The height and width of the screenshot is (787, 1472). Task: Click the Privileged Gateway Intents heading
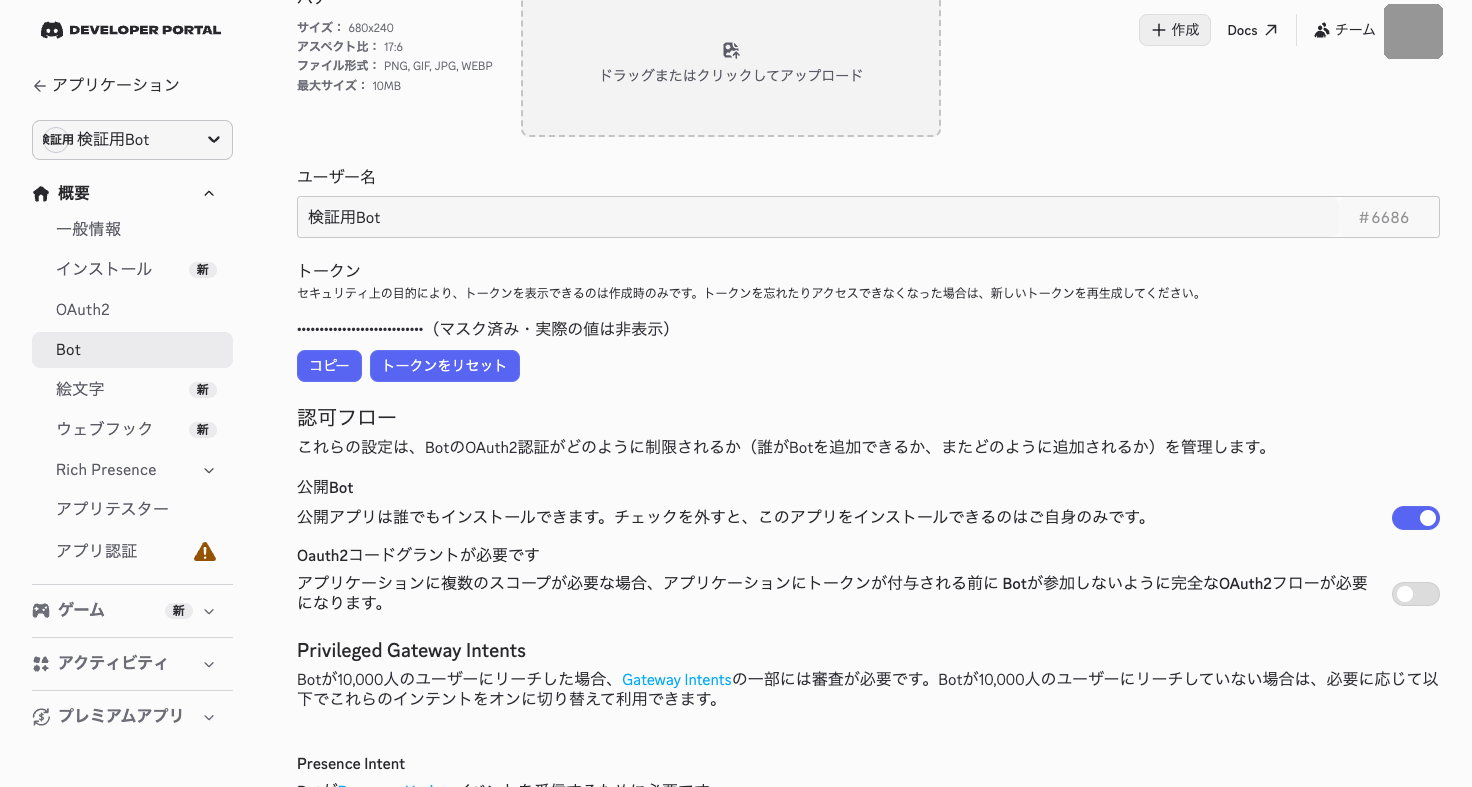(x=411, y=651)
